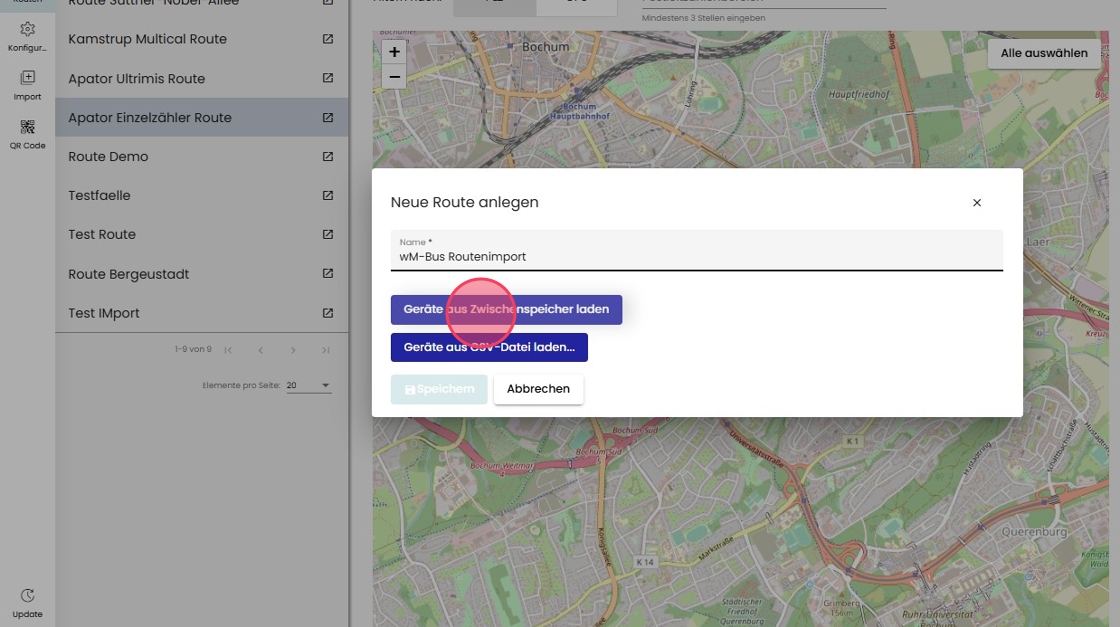
Task: Zoom in on the map
Action: click(x=394, y=52)
